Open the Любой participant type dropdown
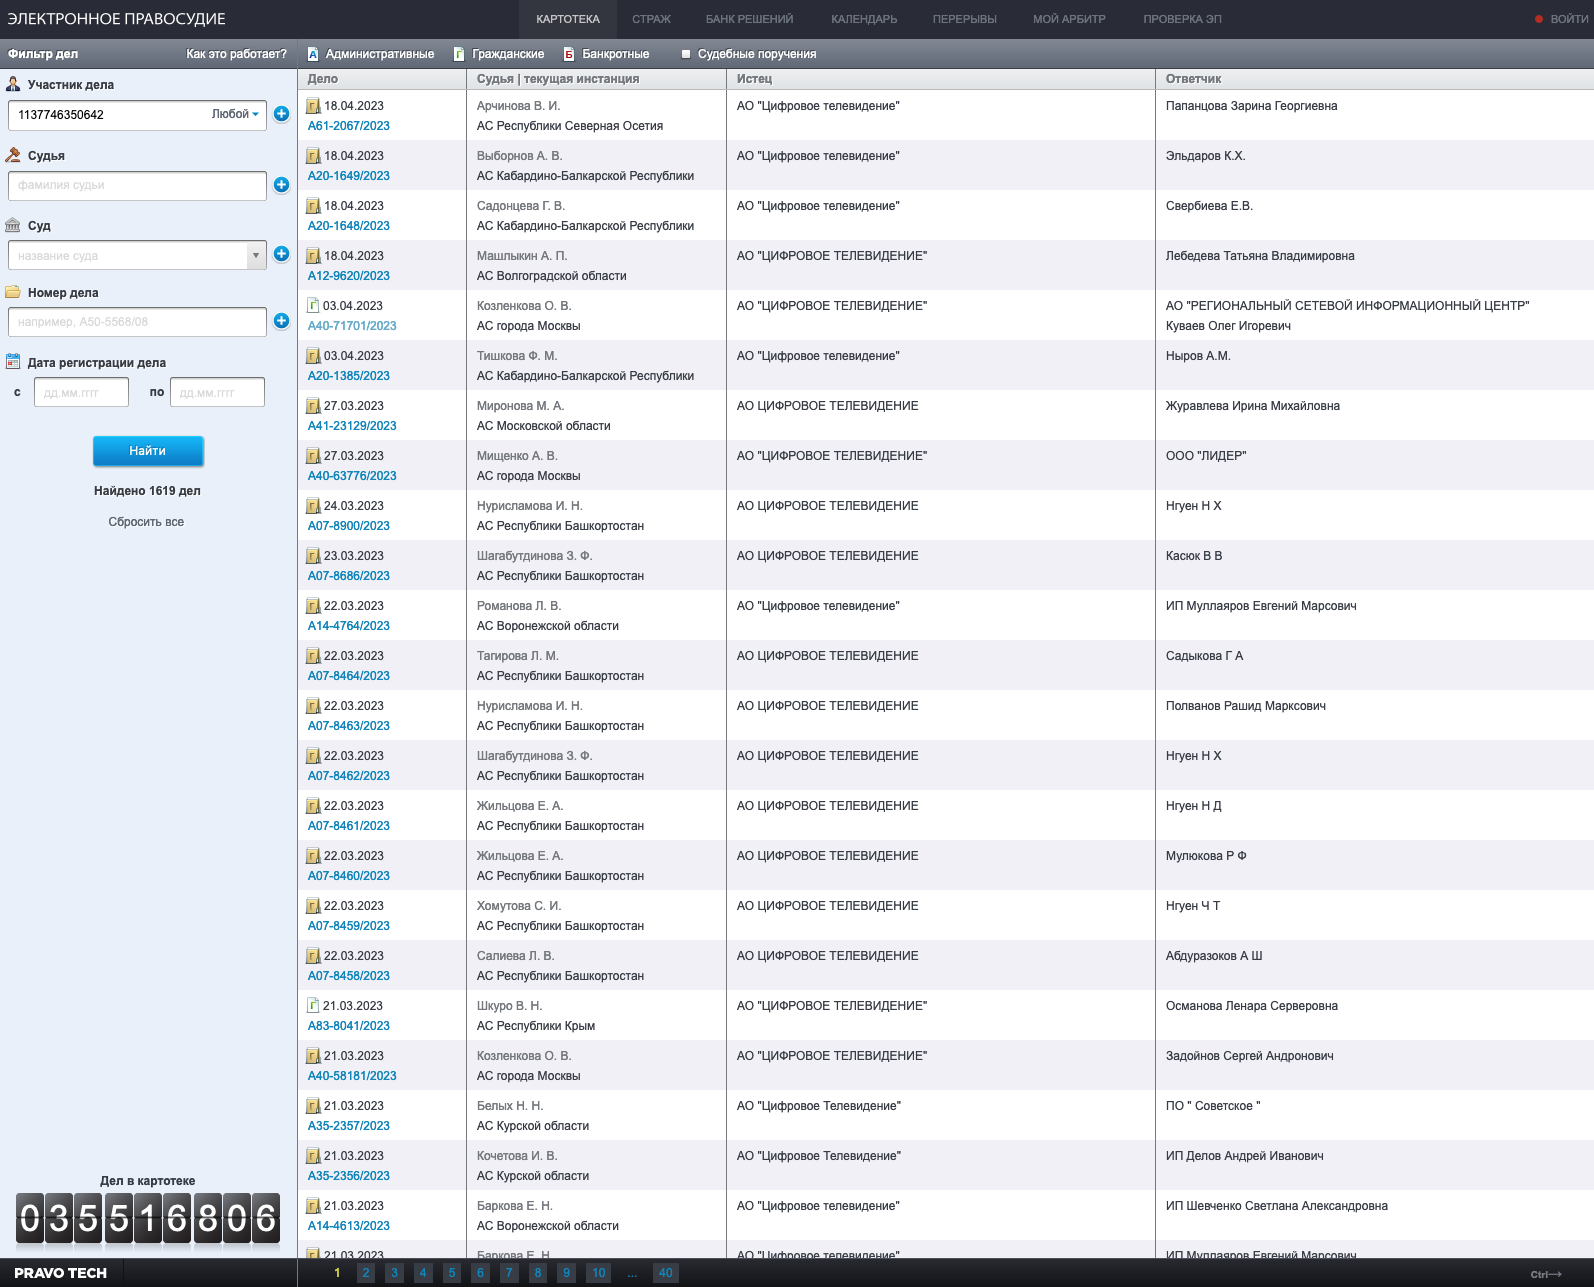1594x1287 pixels. 236,114
